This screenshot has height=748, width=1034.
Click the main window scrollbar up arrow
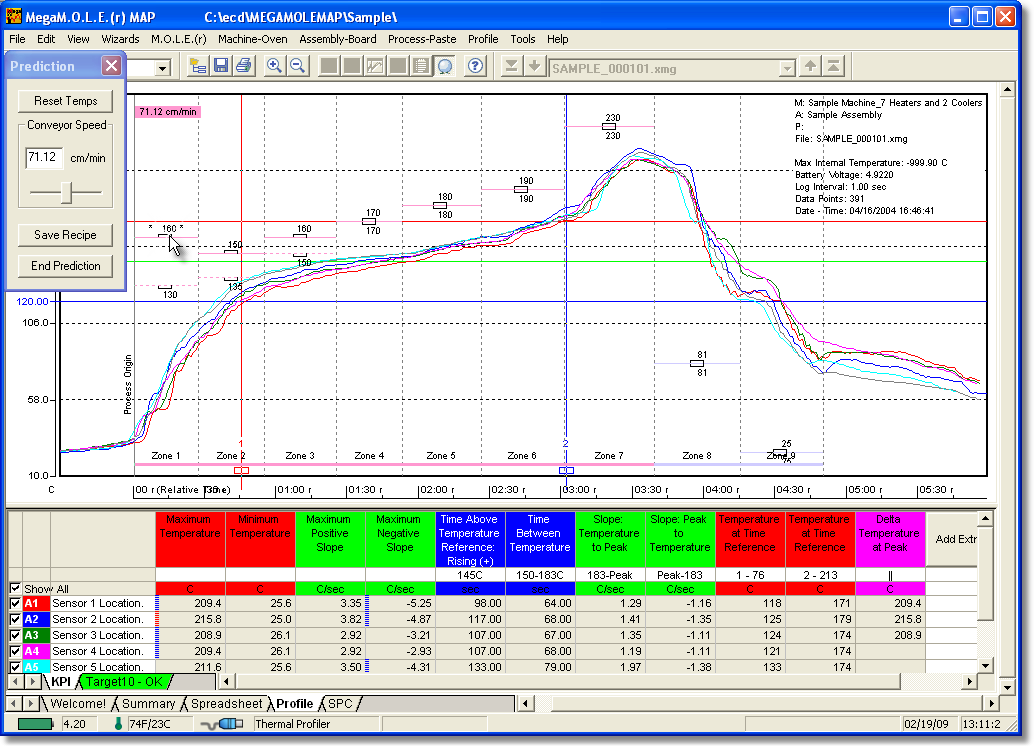click(x=1007, y=89)
